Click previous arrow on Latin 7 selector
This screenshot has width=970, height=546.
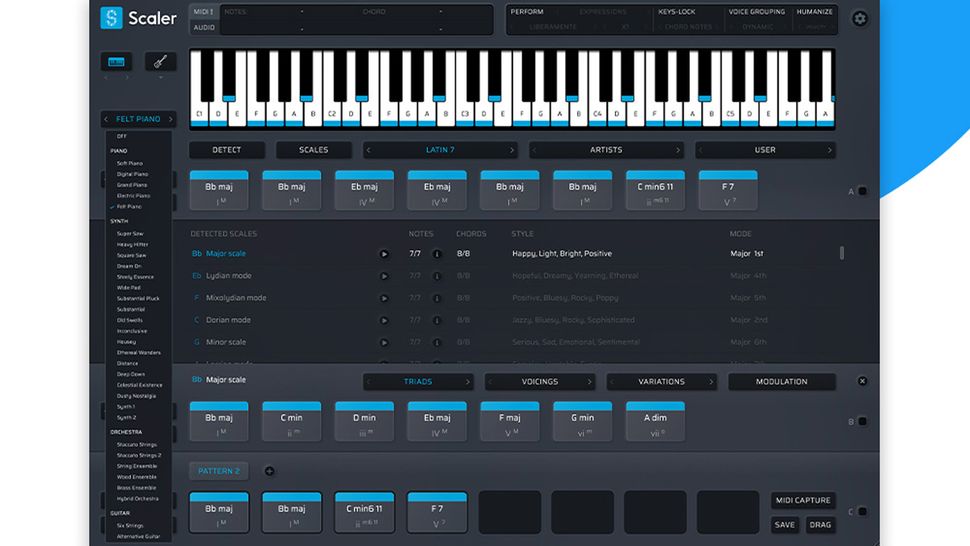(369, 150)
